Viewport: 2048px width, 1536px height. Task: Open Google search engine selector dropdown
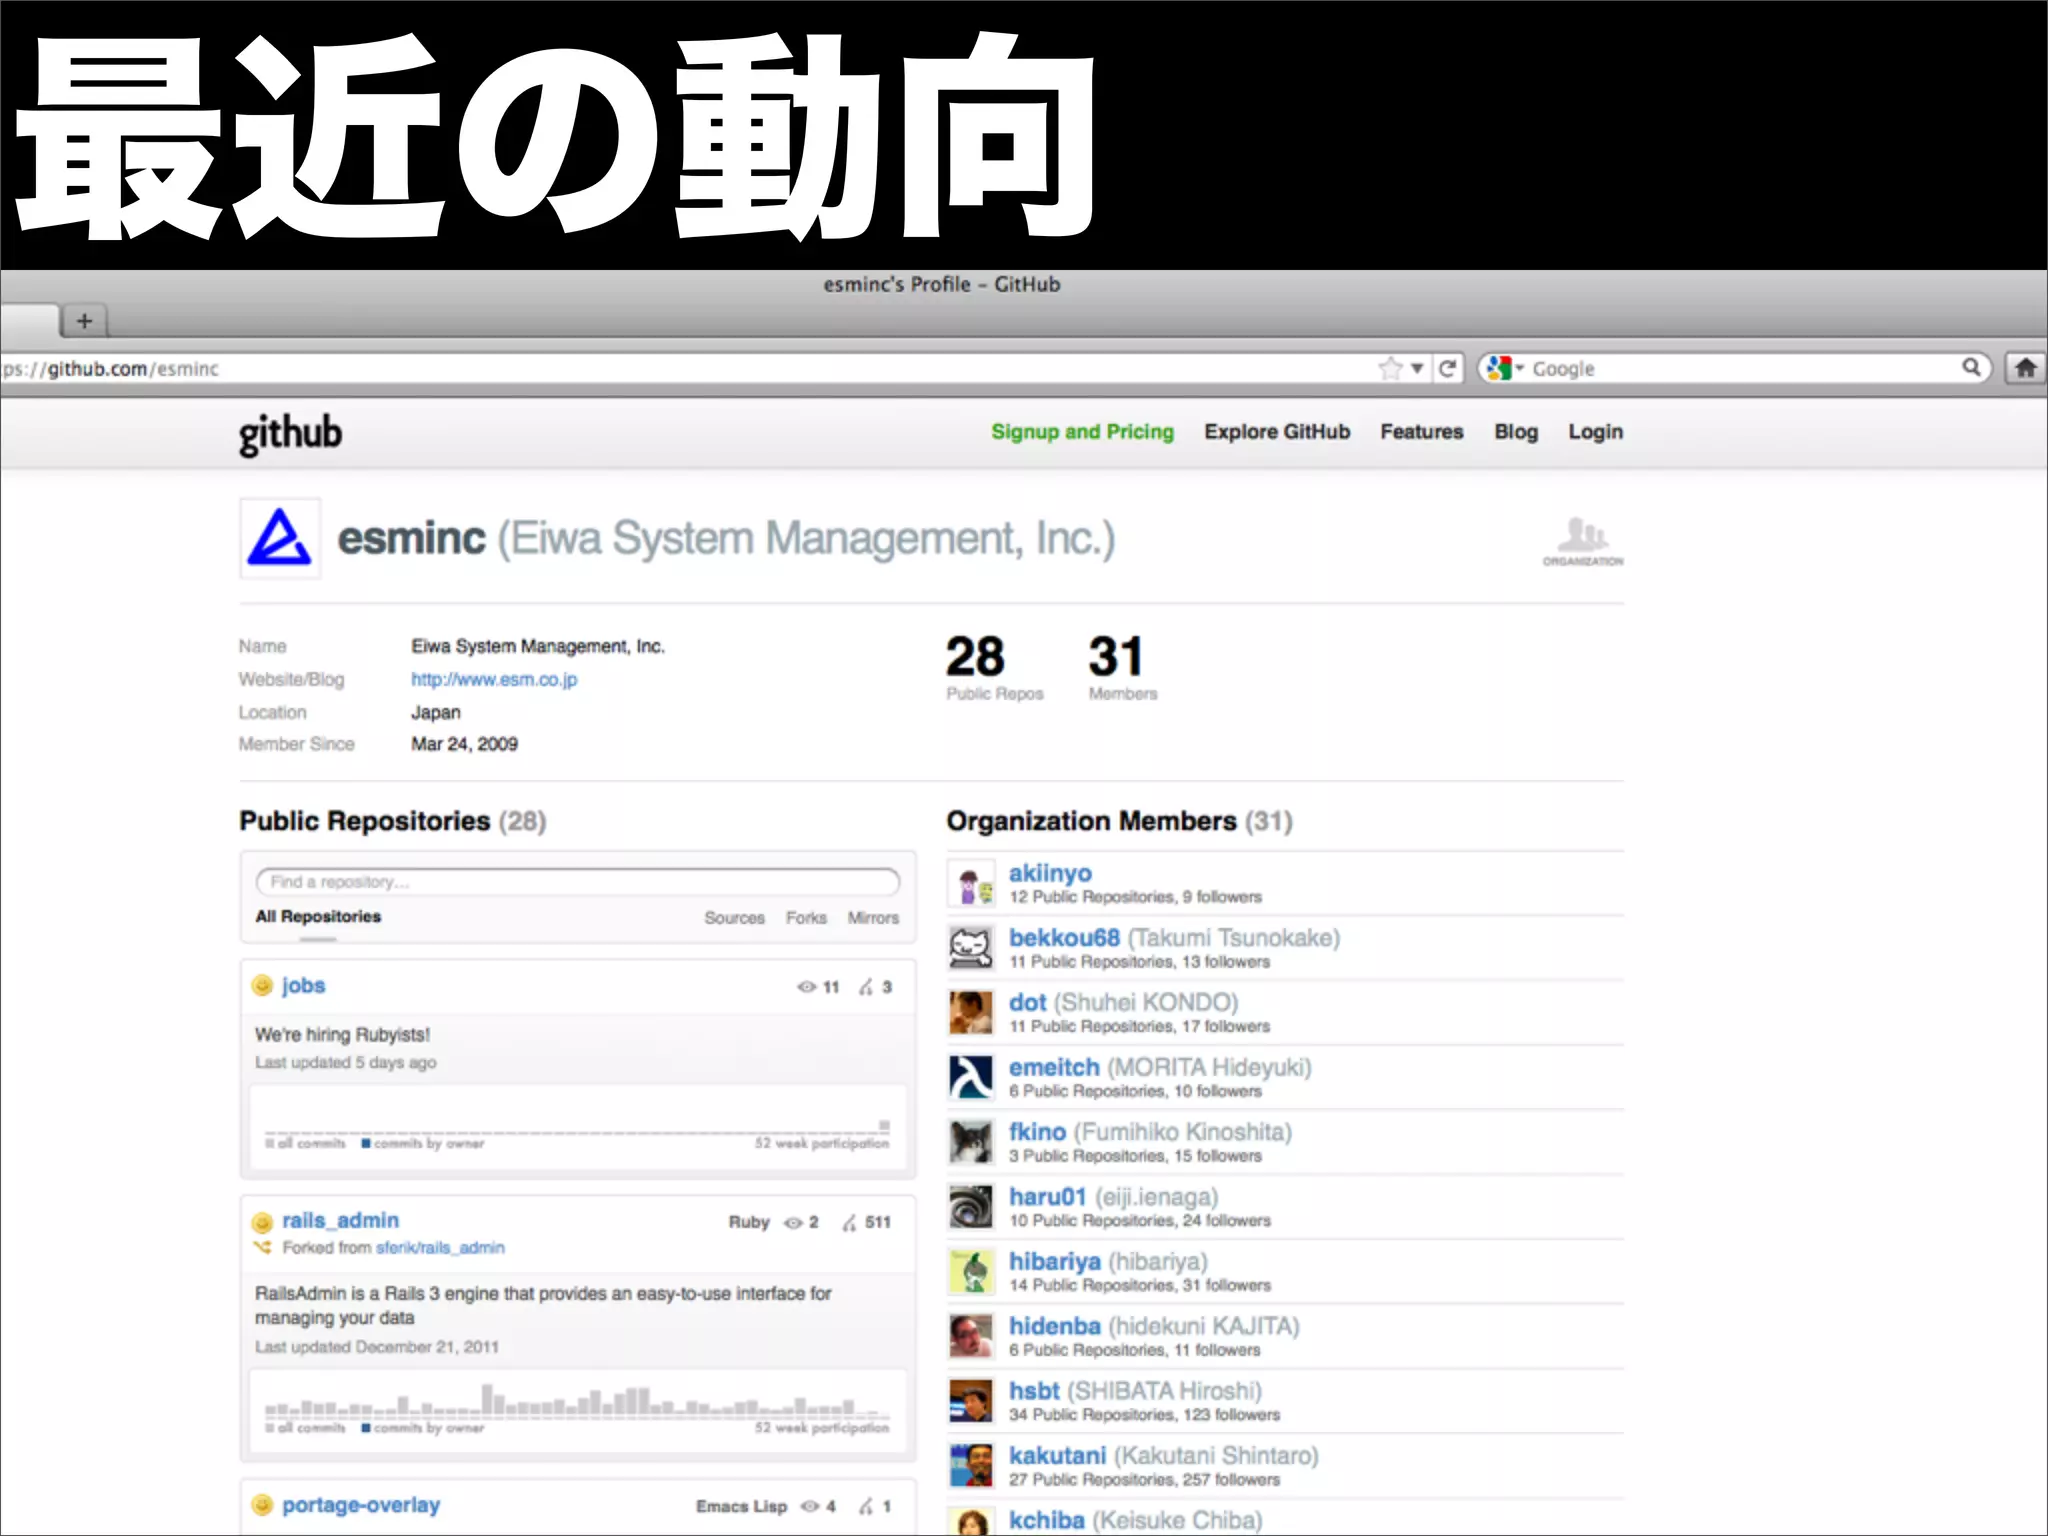pos(1505,369)
